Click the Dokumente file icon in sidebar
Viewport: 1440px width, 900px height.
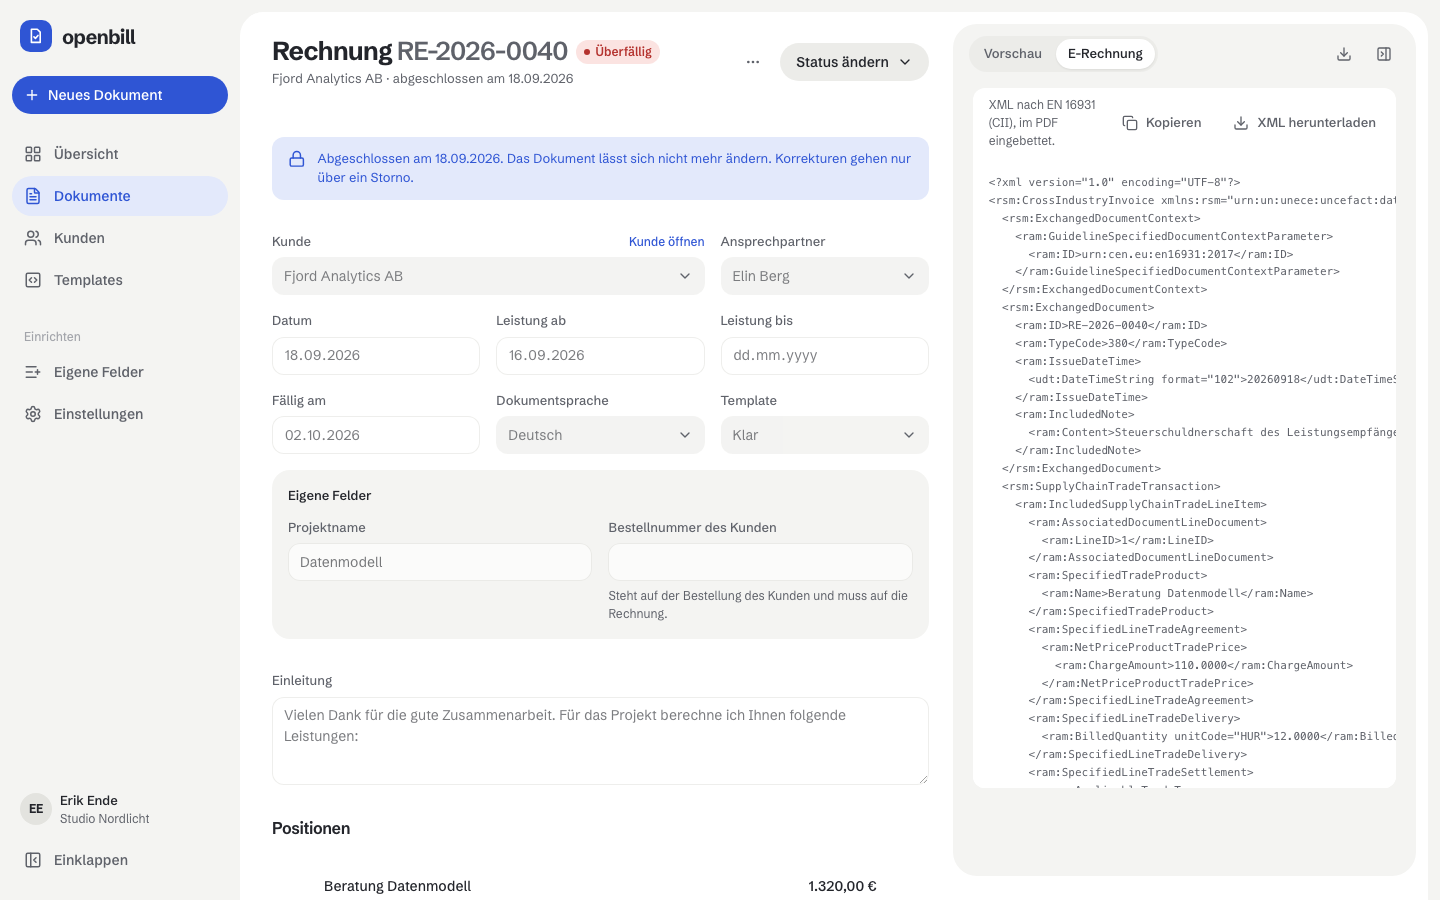33,196
